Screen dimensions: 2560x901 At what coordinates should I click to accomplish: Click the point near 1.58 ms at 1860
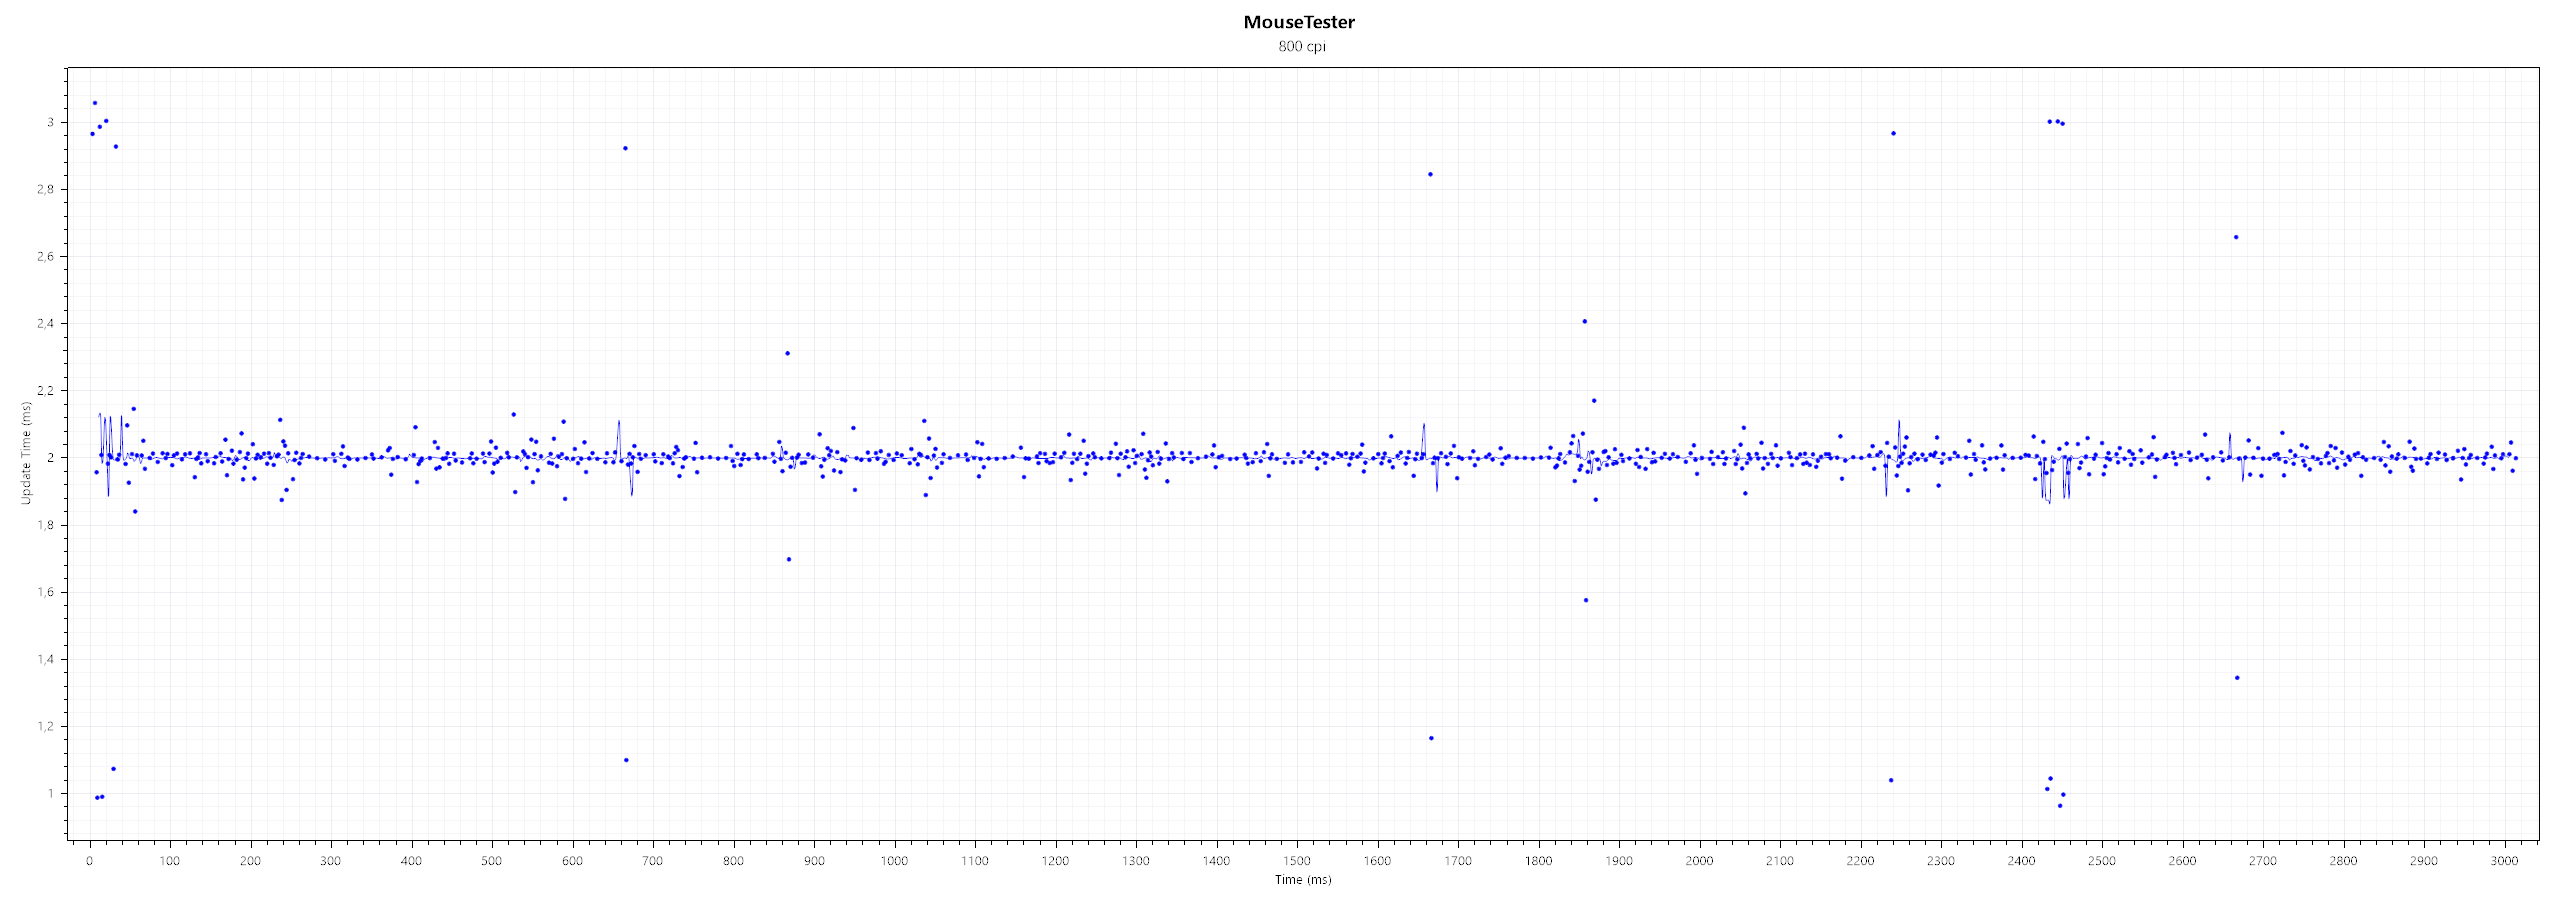click(1586, 600)
